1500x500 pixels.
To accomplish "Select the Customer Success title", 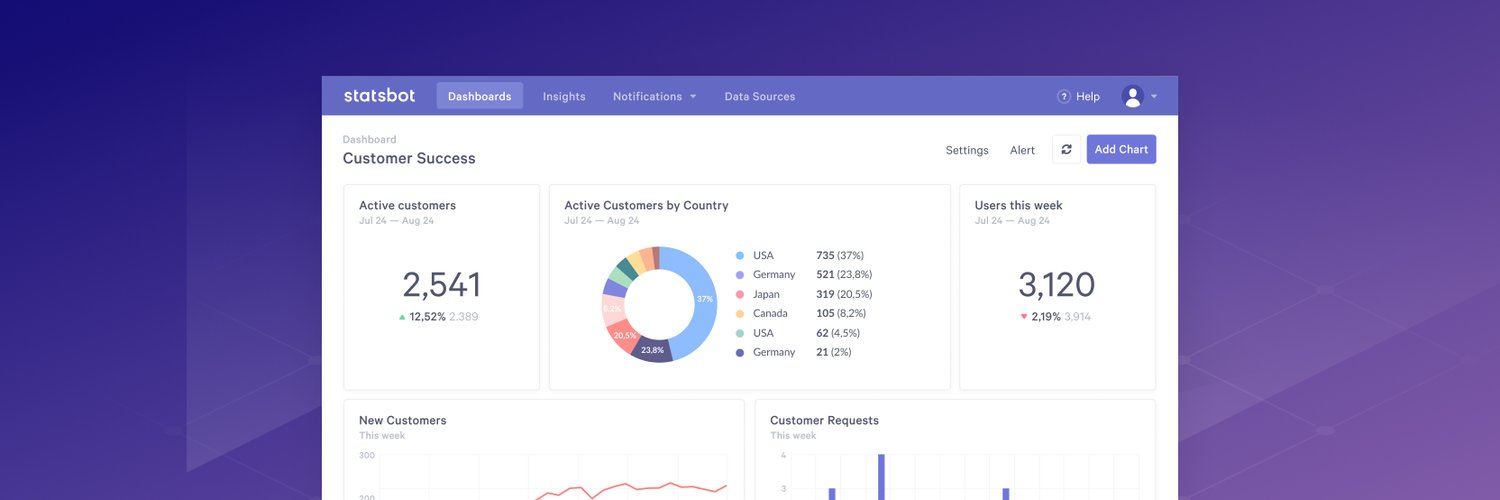I will click(409, 158).
